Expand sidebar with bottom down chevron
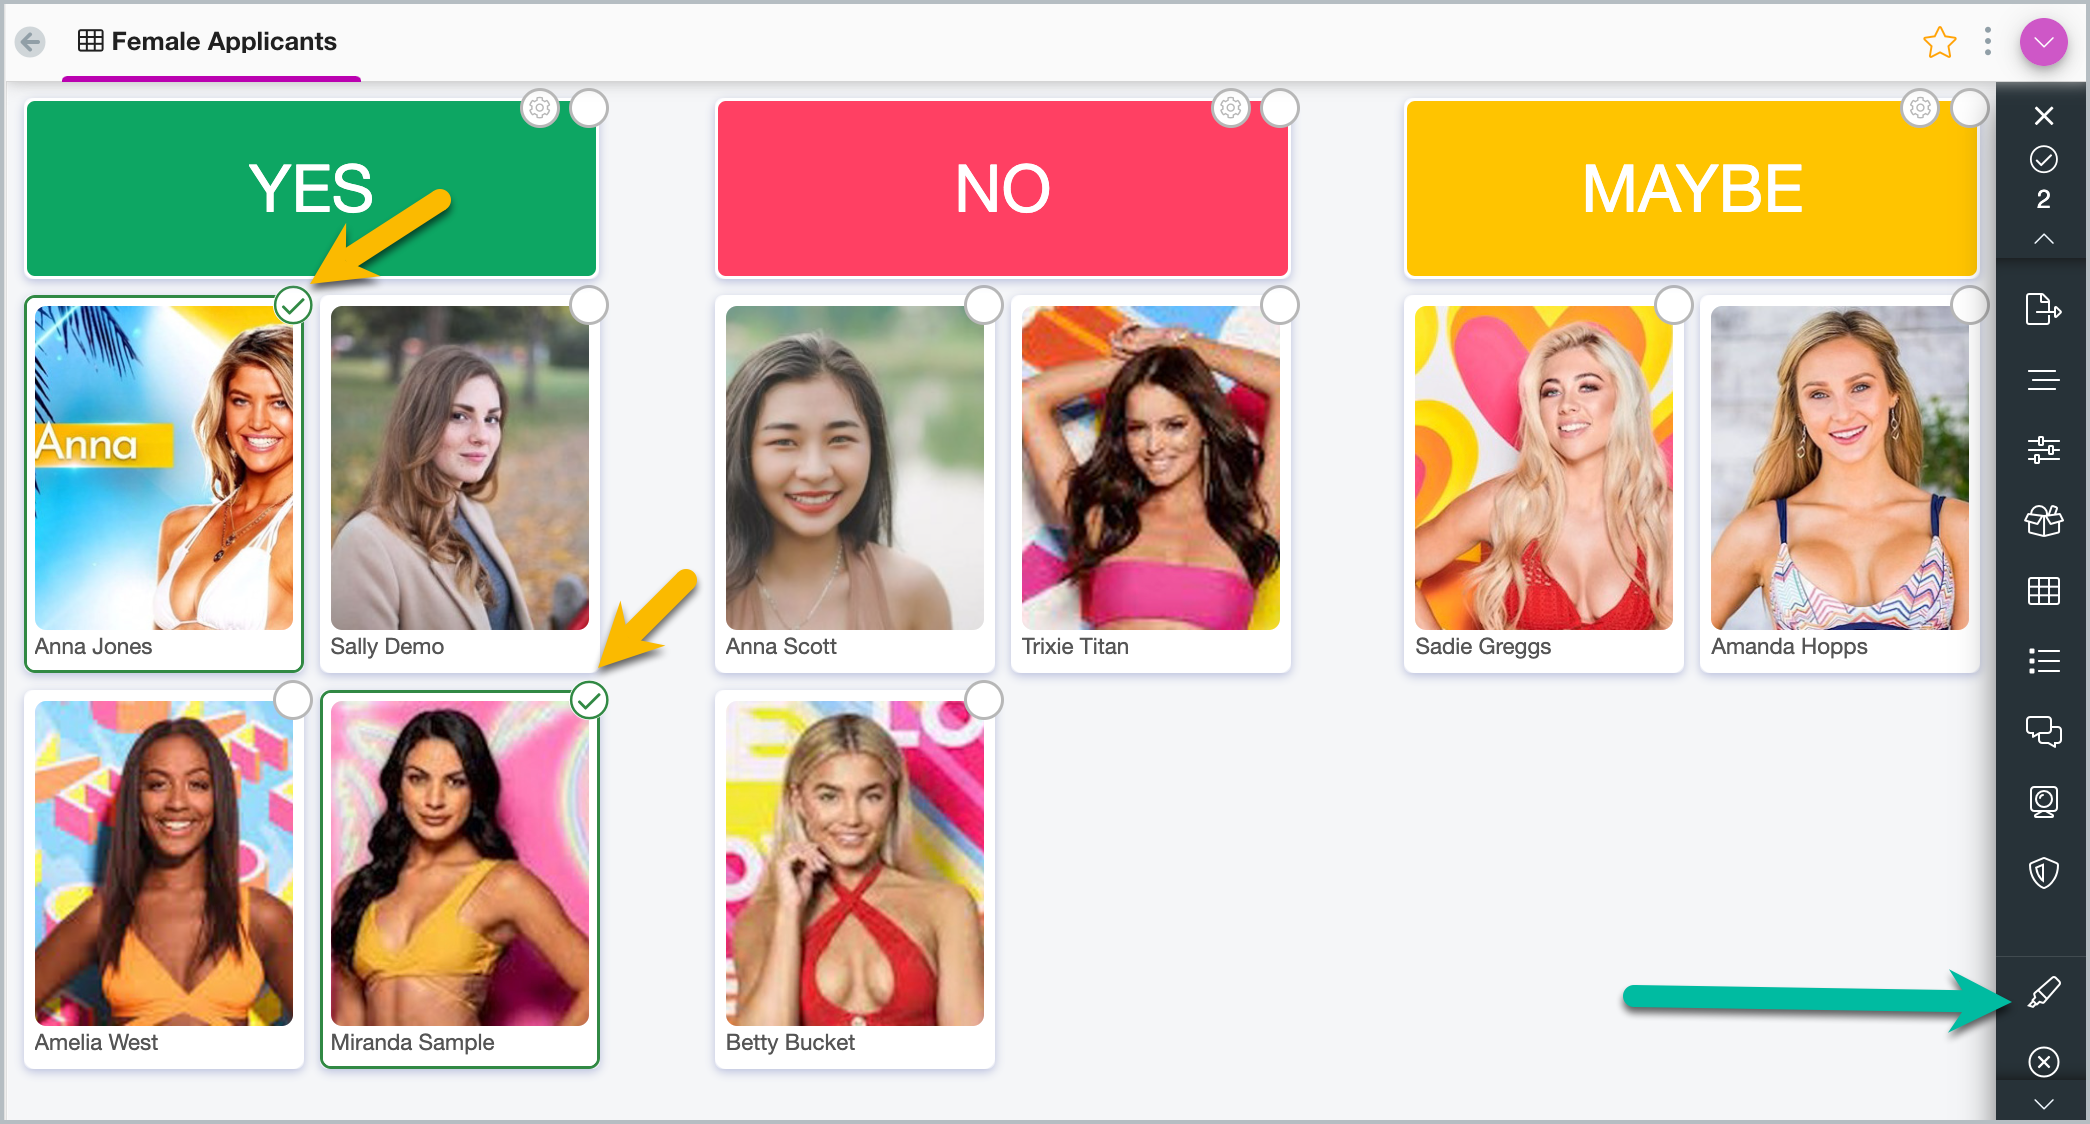The height and width of the screenshot is (1124, 2090). click(2043, 1104)
